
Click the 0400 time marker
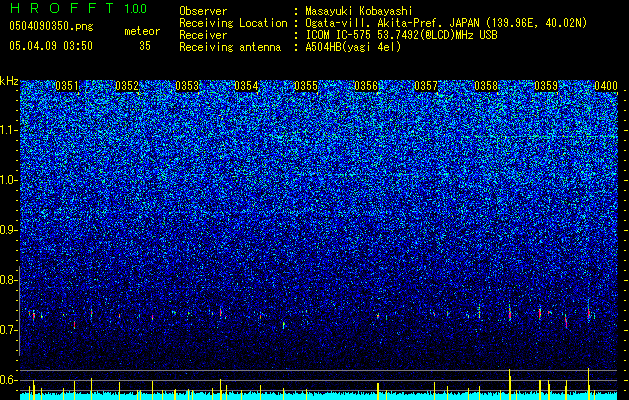606,86
